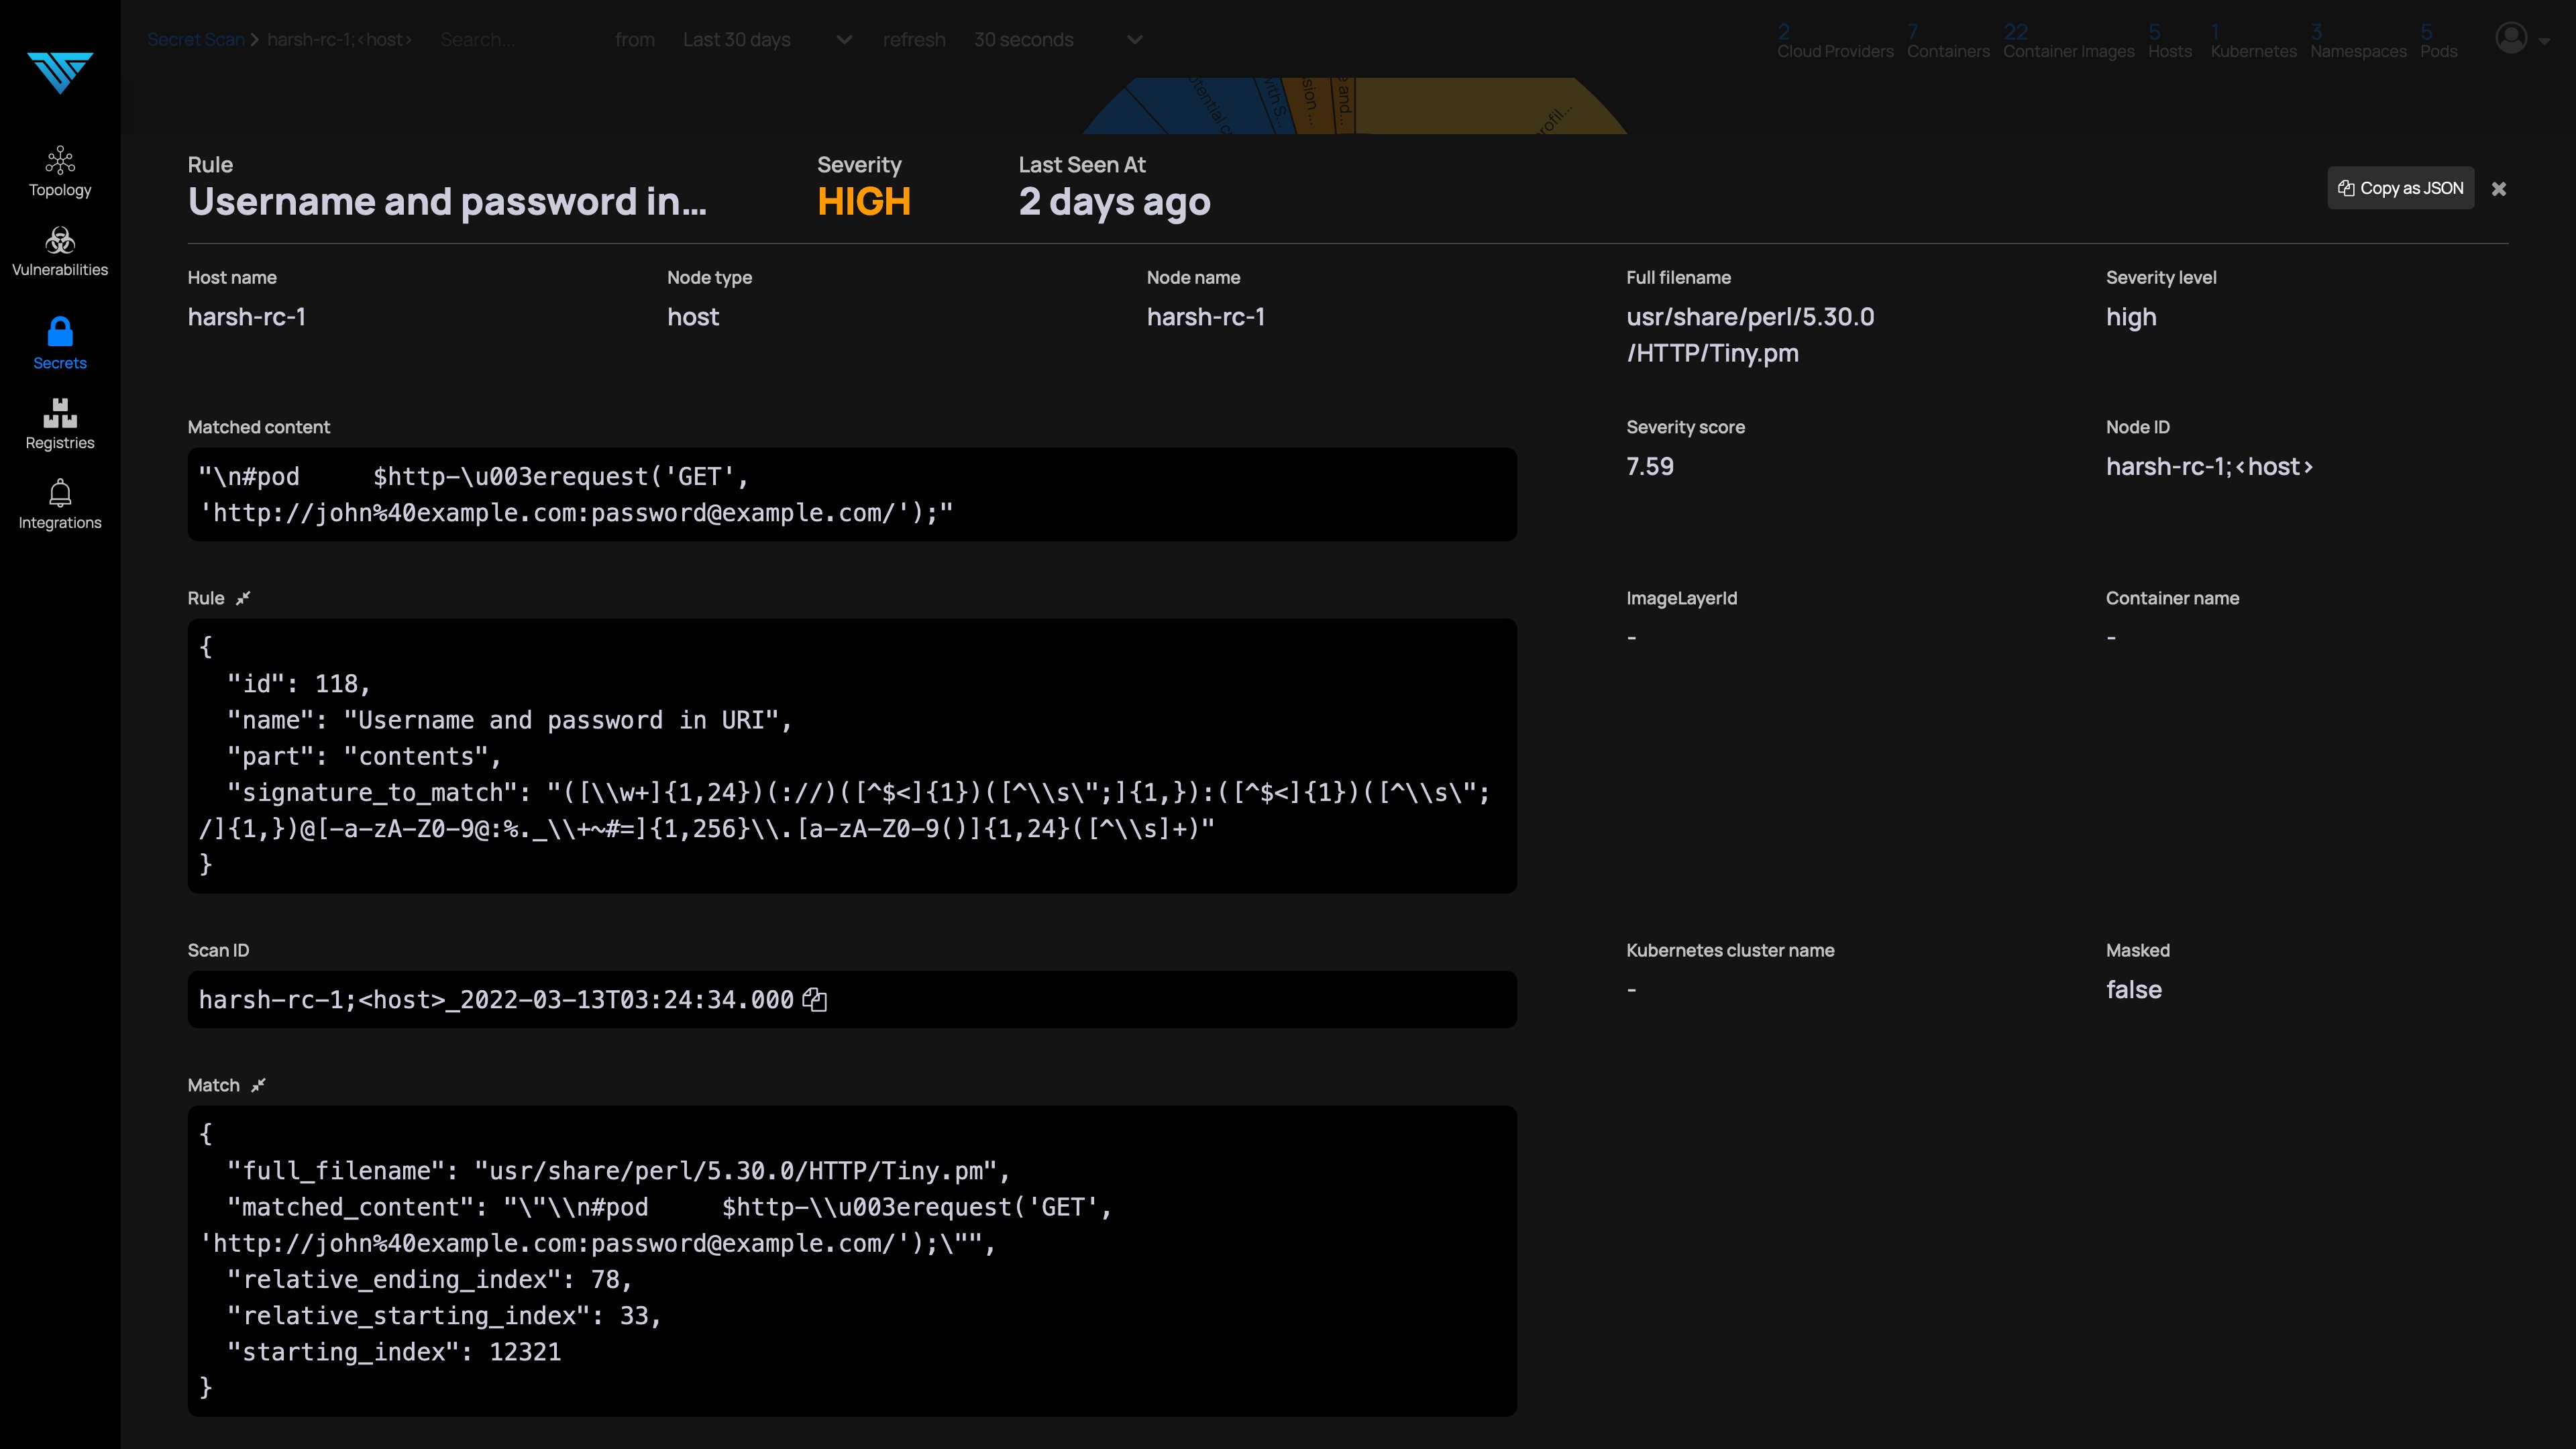Open the 30 seconds refresh interval dropdown
This screenshot has height=1449, width=2576.
1058,40
